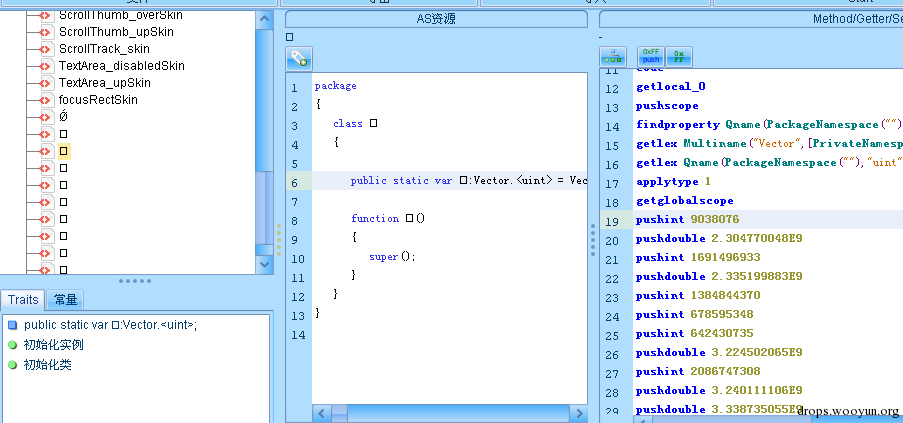Click the code editor horizontal scroll left arrow
903x423 pixels.
click(x=321, y=413)
